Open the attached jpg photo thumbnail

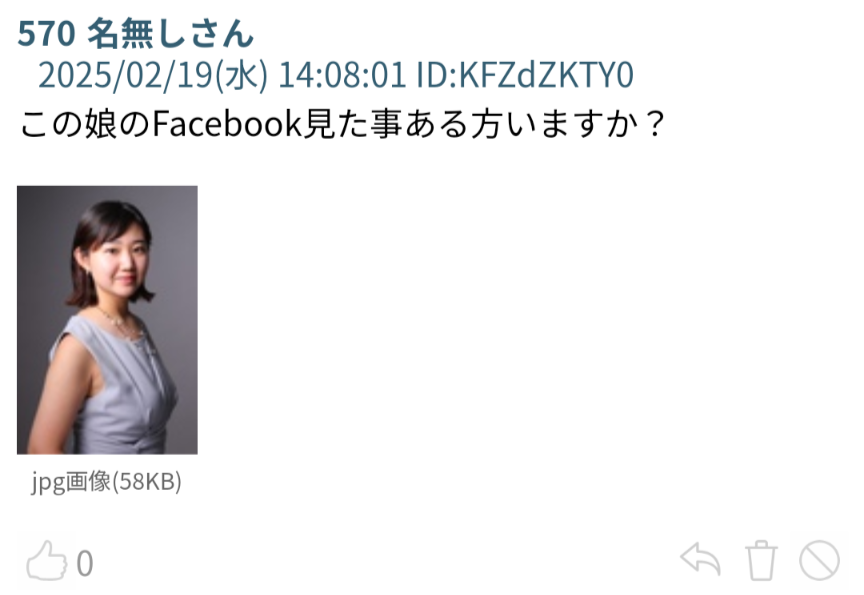pyautogui.click(x=107, y=320)
